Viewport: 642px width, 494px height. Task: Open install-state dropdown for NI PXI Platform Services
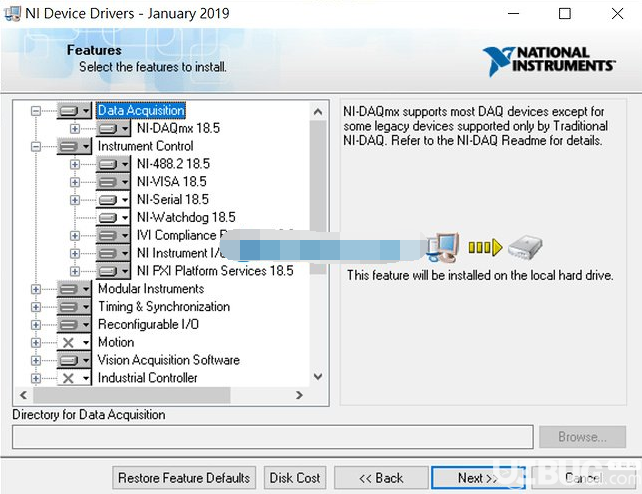point(113,271)
